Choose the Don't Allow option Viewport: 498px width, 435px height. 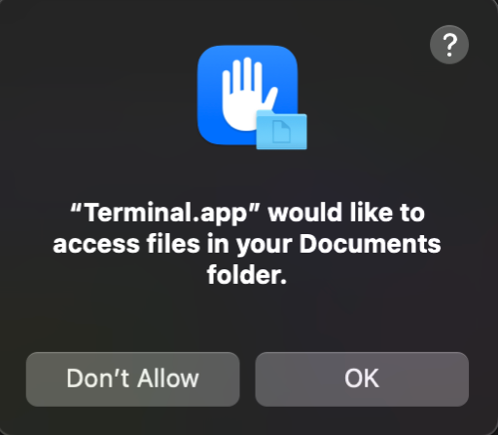point(133,379)
